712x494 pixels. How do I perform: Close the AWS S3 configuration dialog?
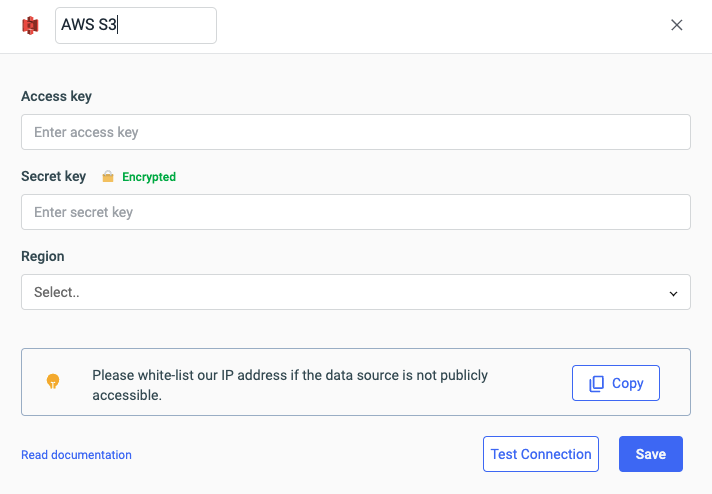coord(677,25)
